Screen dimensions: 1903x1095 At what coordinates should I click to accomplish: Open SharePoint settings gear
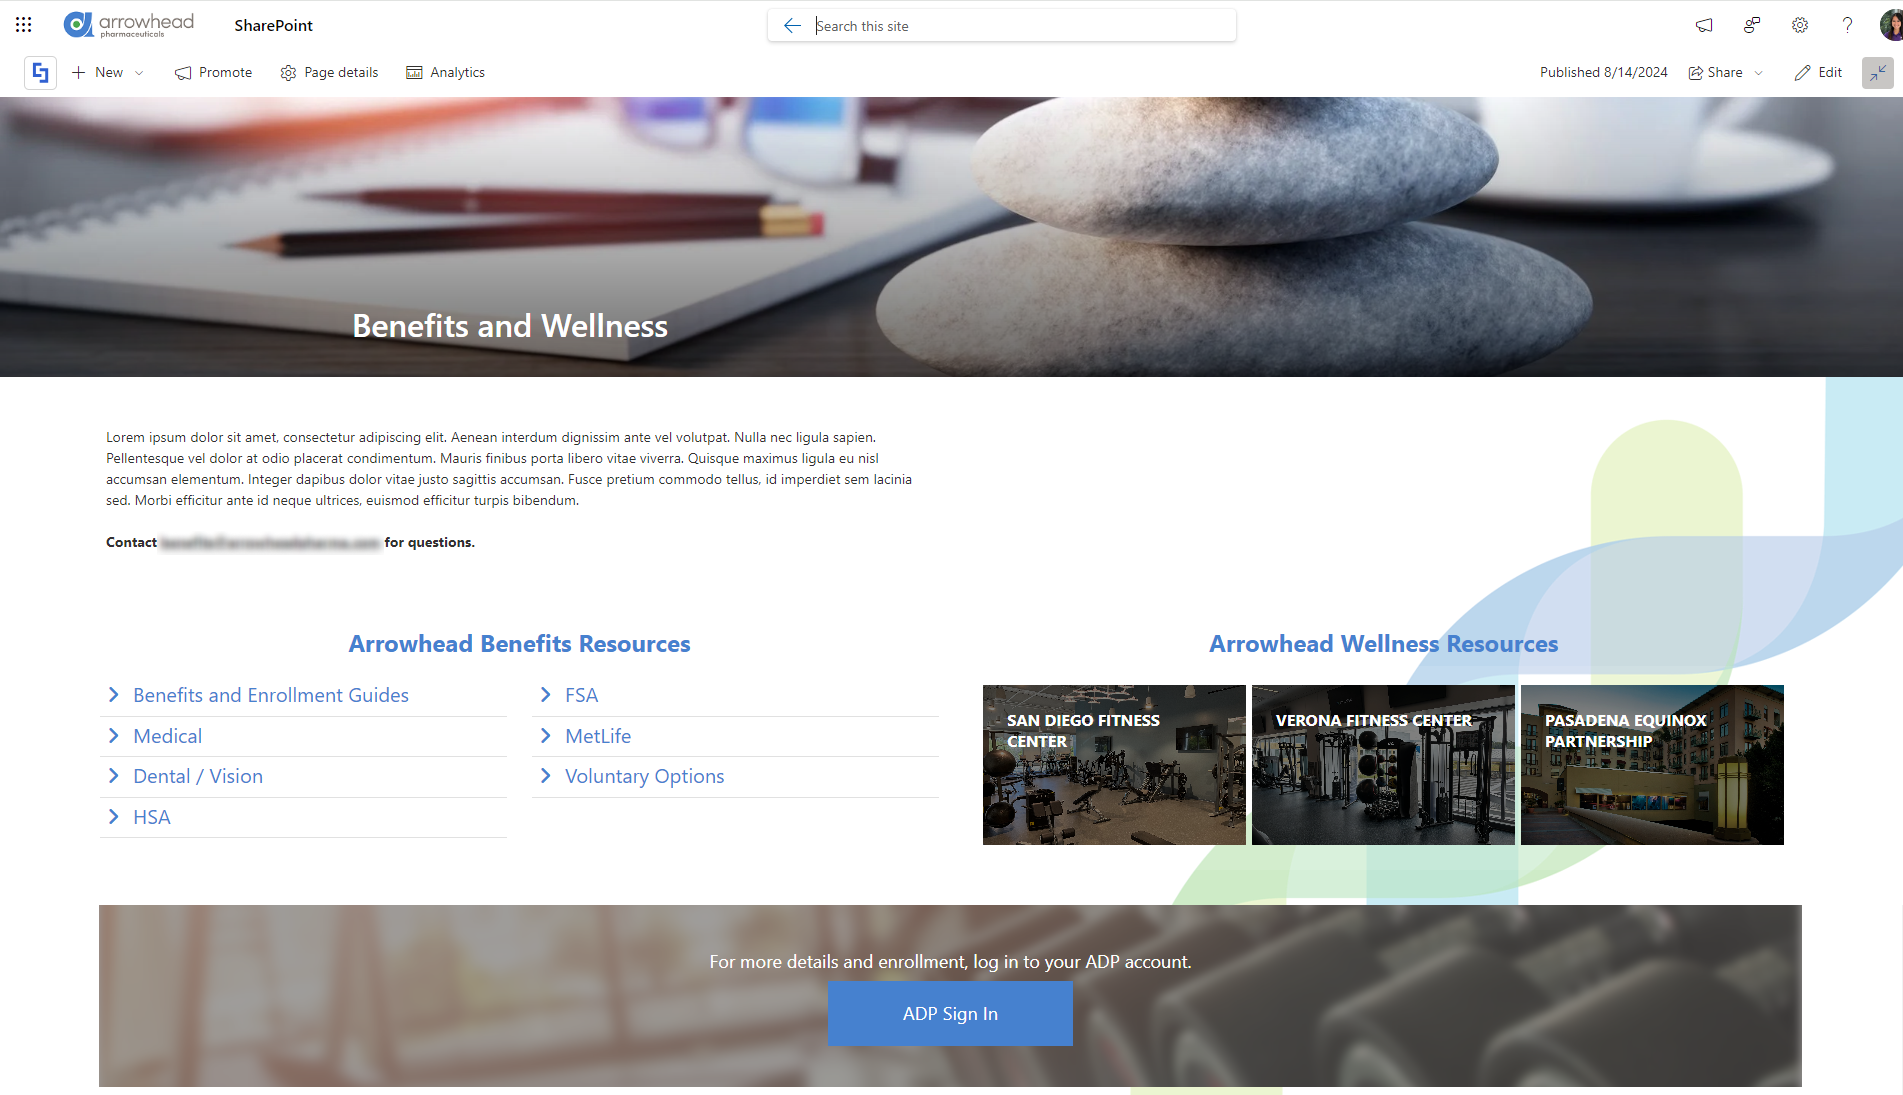click(x=1799, y=25)
